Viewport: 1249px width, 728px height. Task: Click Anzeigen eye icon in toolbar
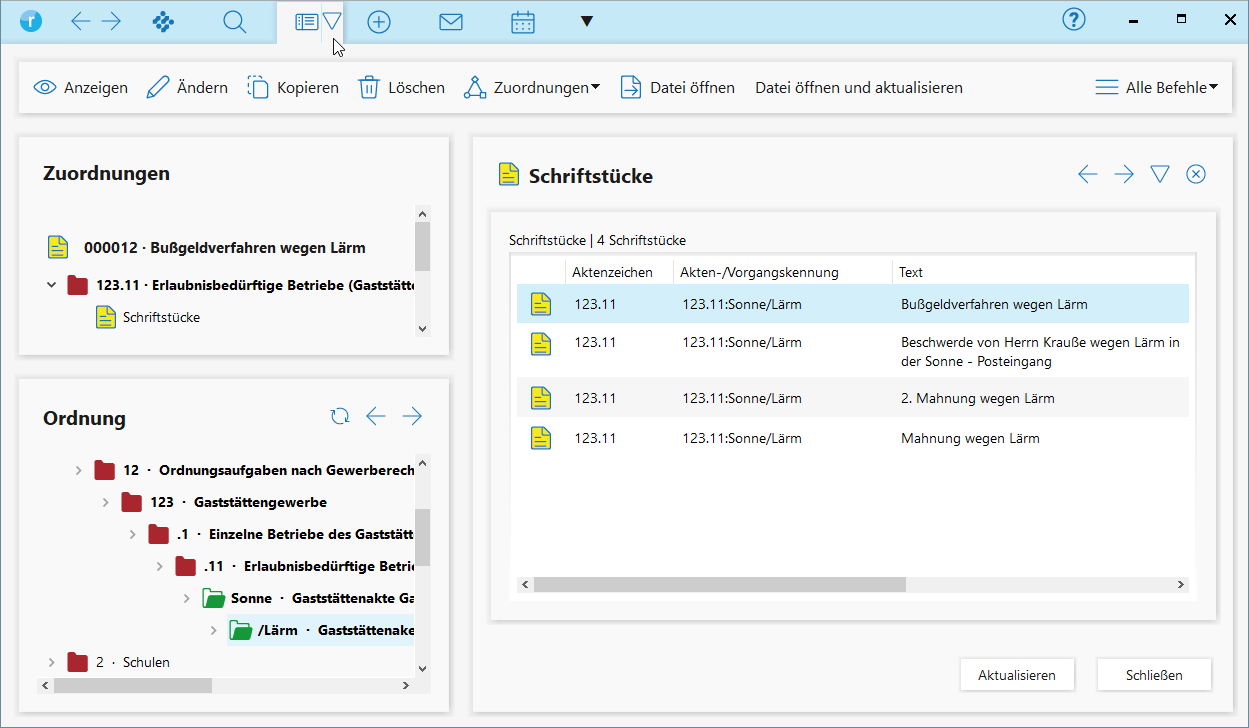[x=45, y=88]
